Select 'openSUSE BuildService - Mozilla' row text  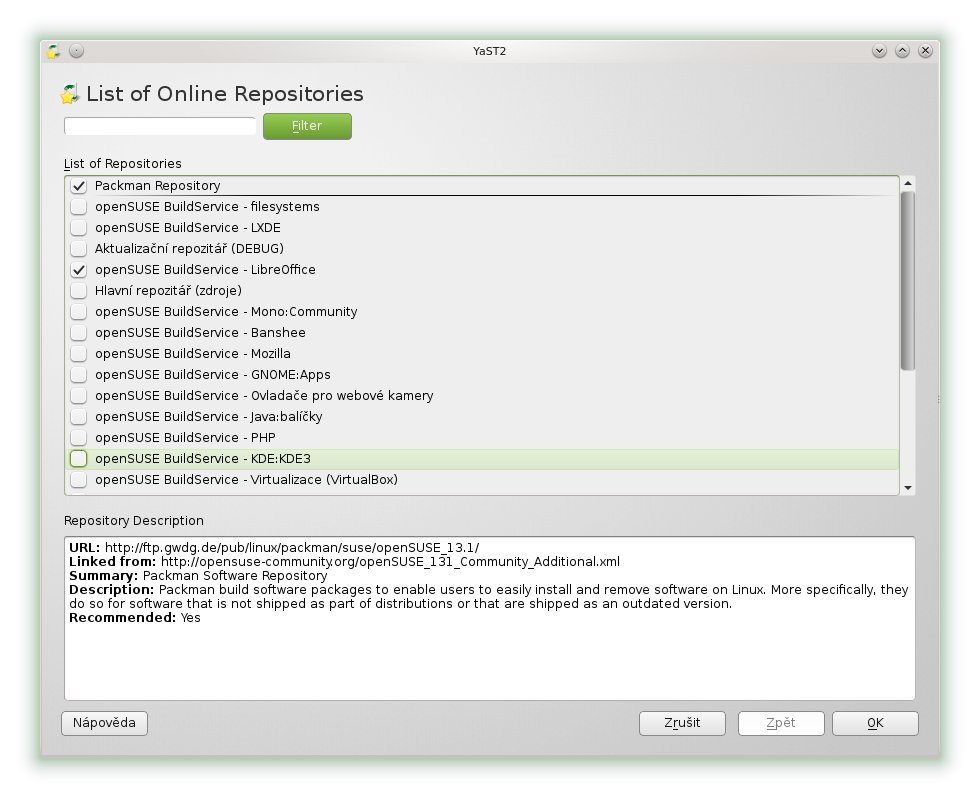click(x=192, y=354)
